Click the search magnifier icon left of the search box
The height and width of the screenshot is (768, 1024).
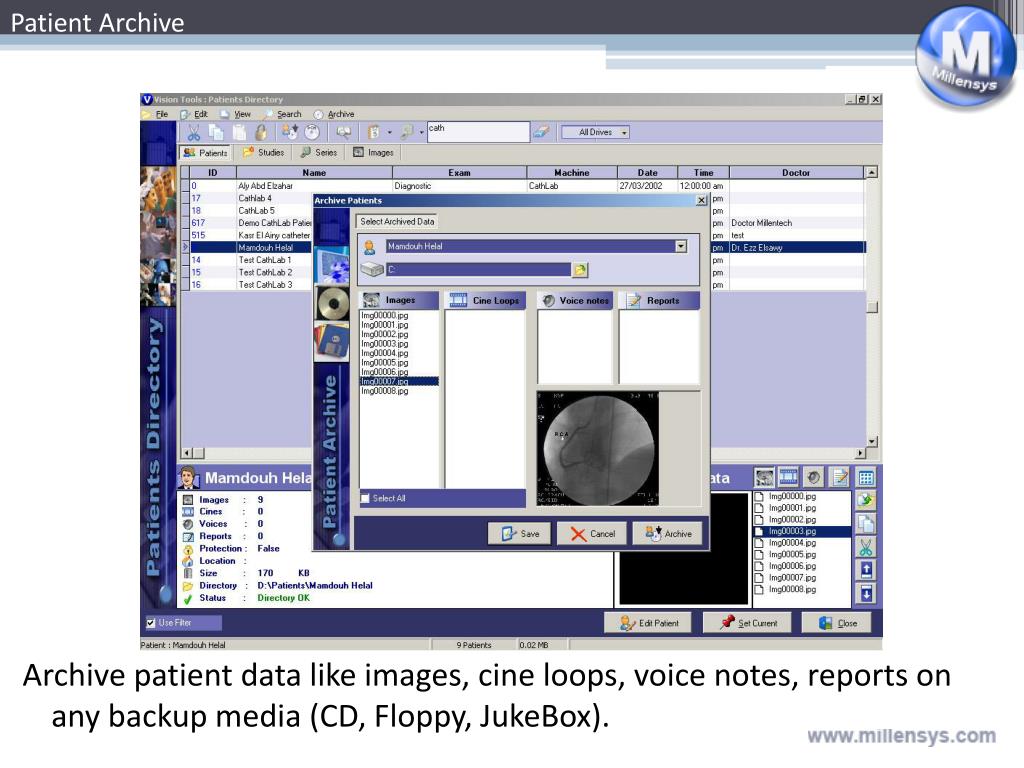coord(407,133)
